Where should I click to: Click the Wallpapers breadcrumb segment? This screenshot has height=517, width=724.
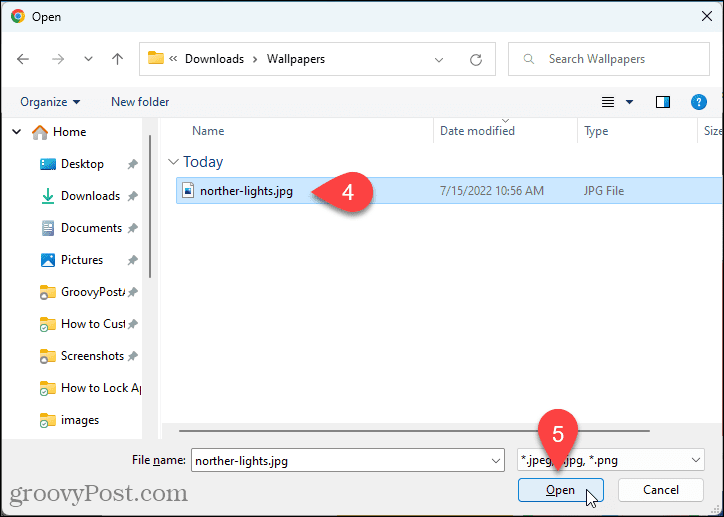point(296,59)
